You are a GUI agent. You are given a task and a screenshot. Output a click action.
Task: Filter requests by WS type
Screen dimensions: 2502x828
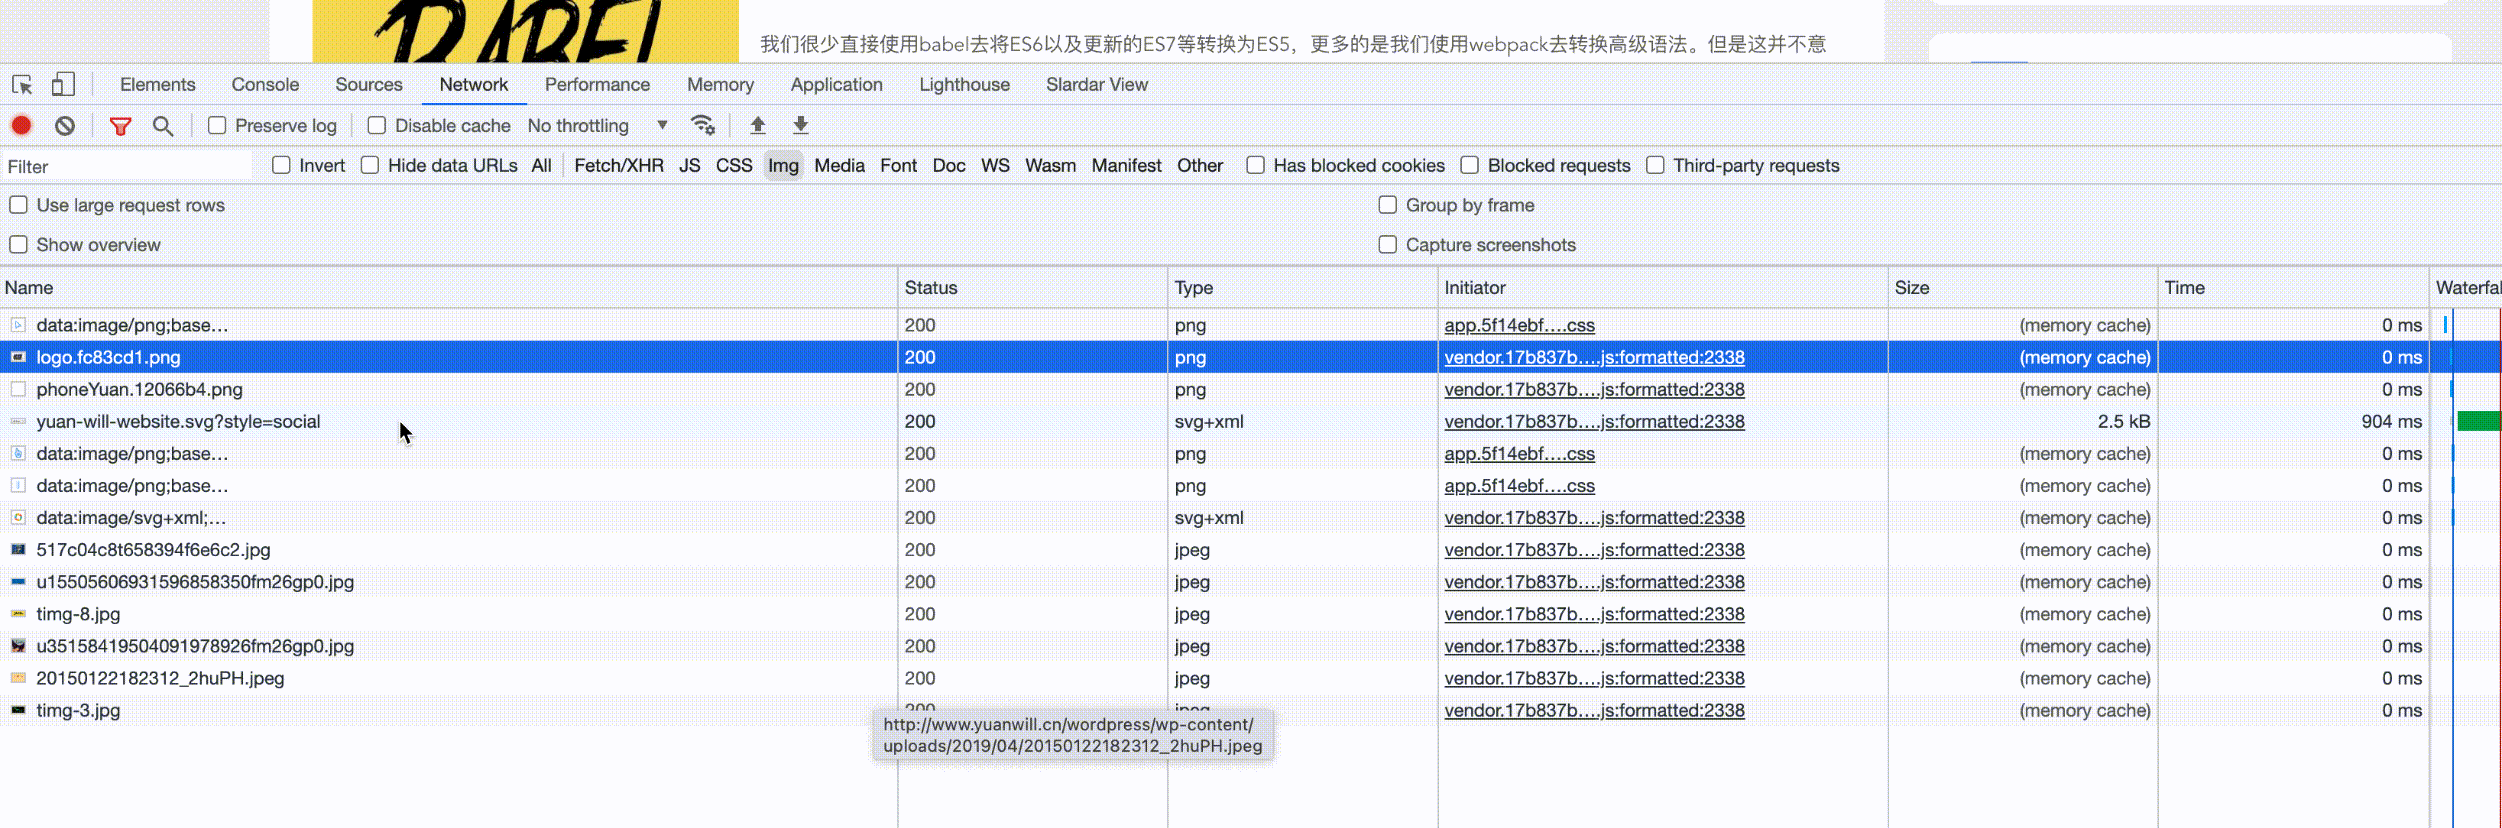point(995,166)
